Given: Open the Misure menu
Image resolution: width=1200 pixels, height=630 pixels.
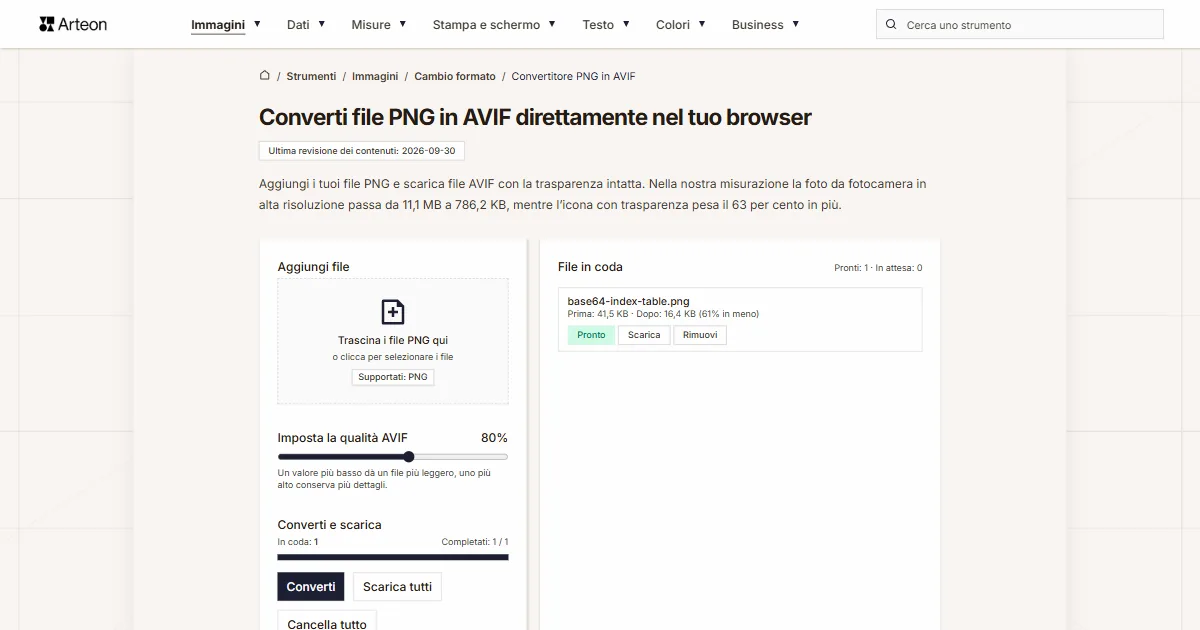Looking at the screenshot, I should pos(371,24).
